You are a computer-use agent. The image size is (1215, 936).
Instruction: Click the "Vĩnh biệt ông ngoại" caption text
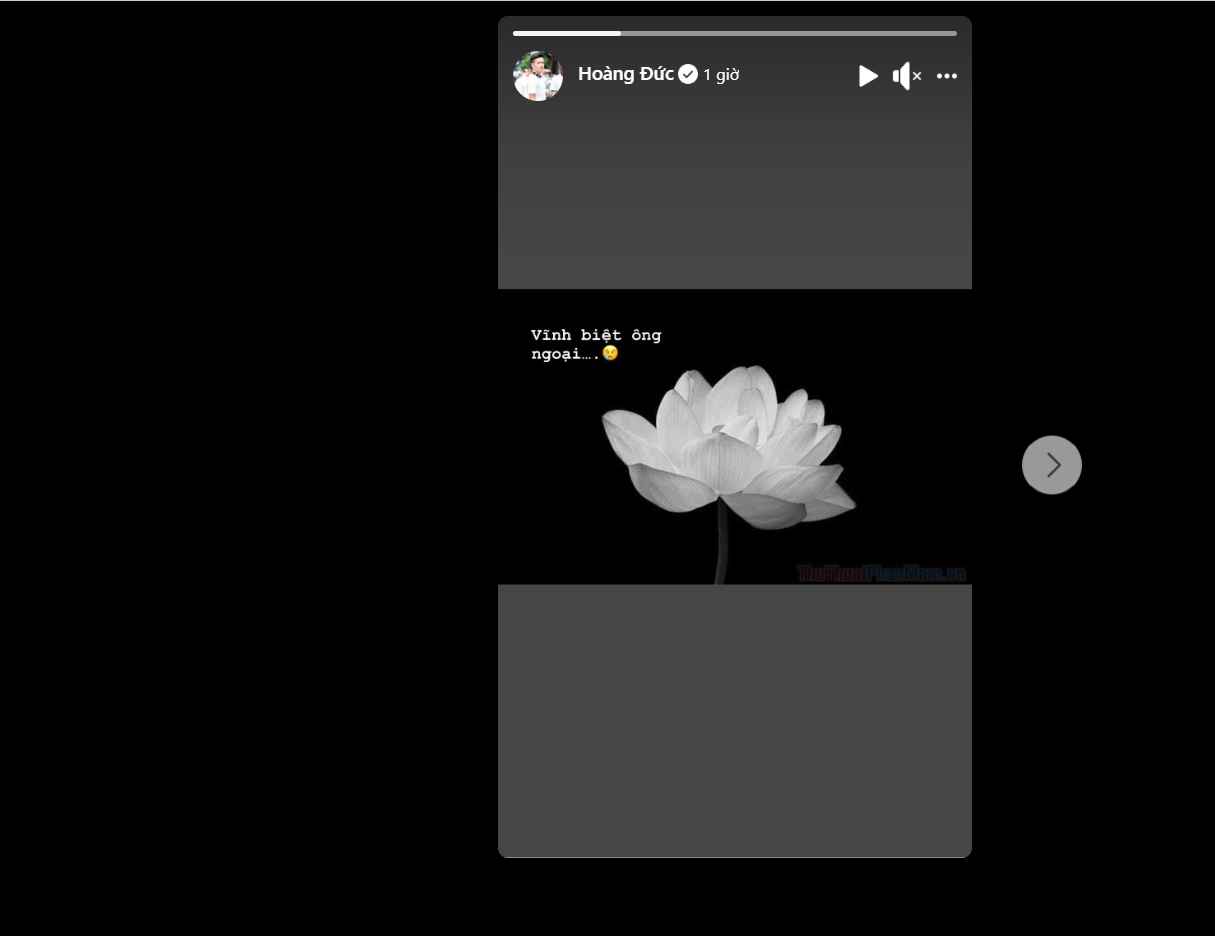click(595, 335)
